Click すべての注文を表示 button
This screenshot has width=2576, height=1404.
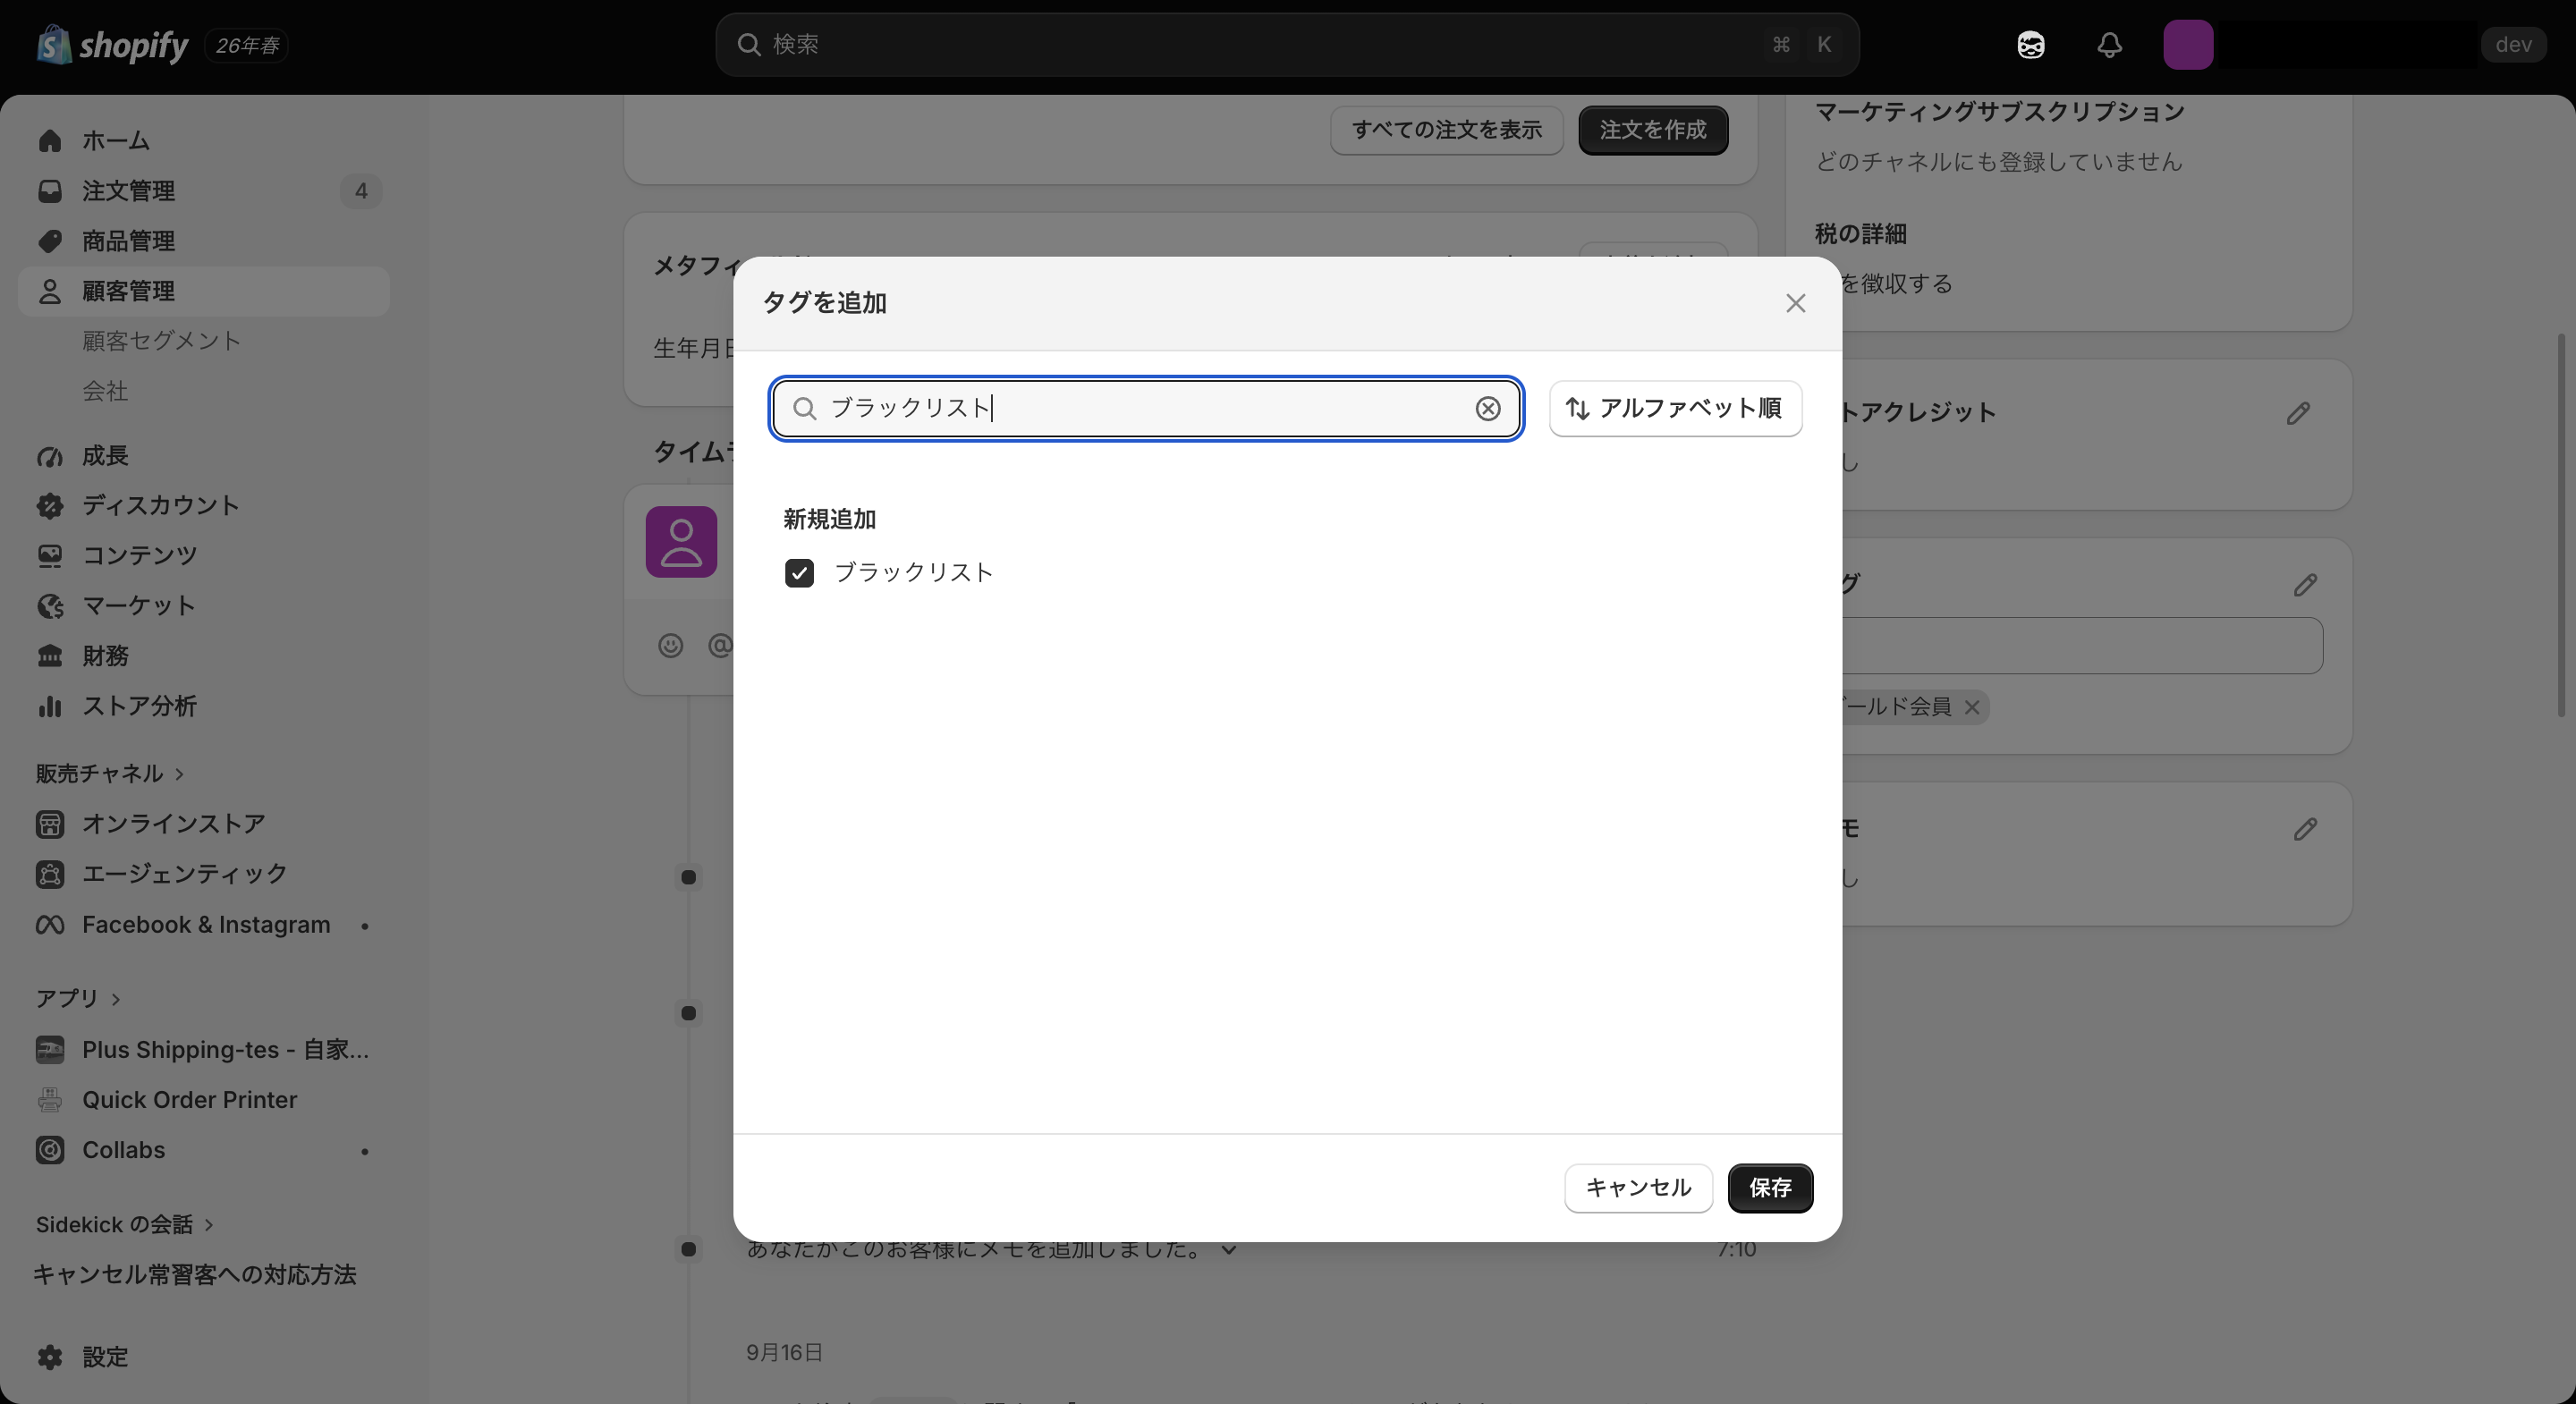[x=1446, y=130]
